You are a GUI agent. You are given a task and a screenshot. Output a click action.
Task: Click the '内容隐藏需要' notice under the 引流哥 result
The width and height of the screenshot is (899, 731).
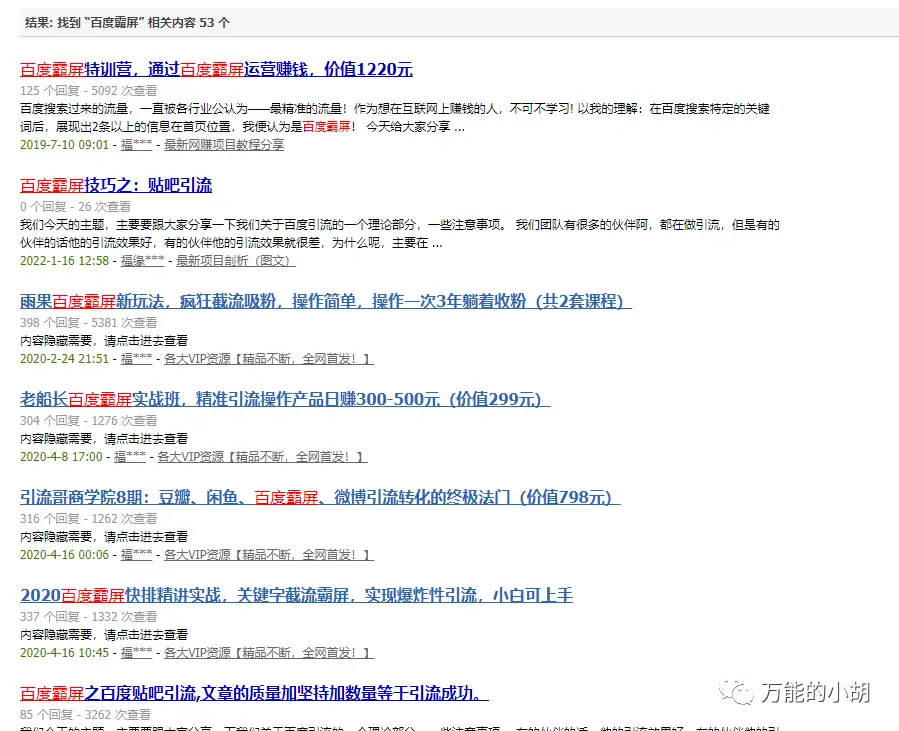(x=104, y=537)
